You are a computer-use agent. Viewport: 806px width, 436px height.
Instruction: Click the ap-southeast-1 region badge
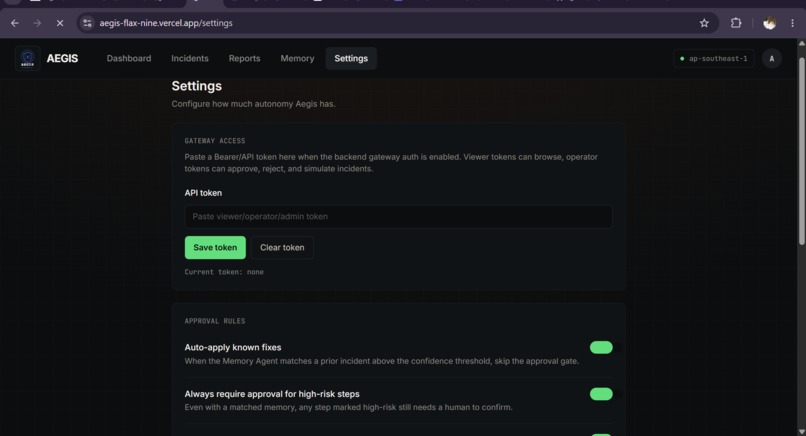coord(713,59)
